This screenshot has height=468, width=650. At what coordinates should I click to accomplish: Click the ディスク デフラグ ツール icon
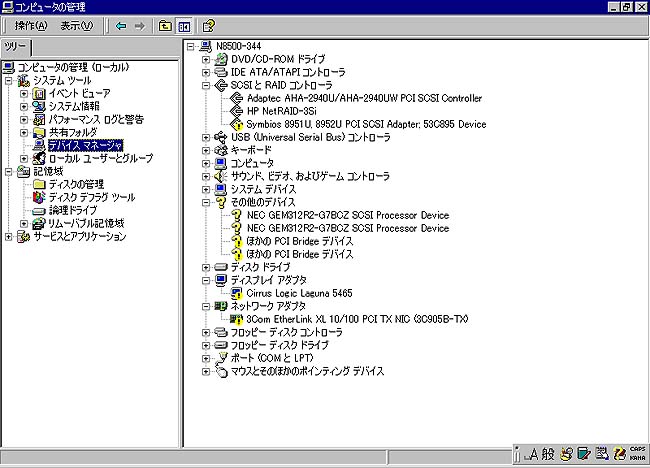[x=39, y=197]
